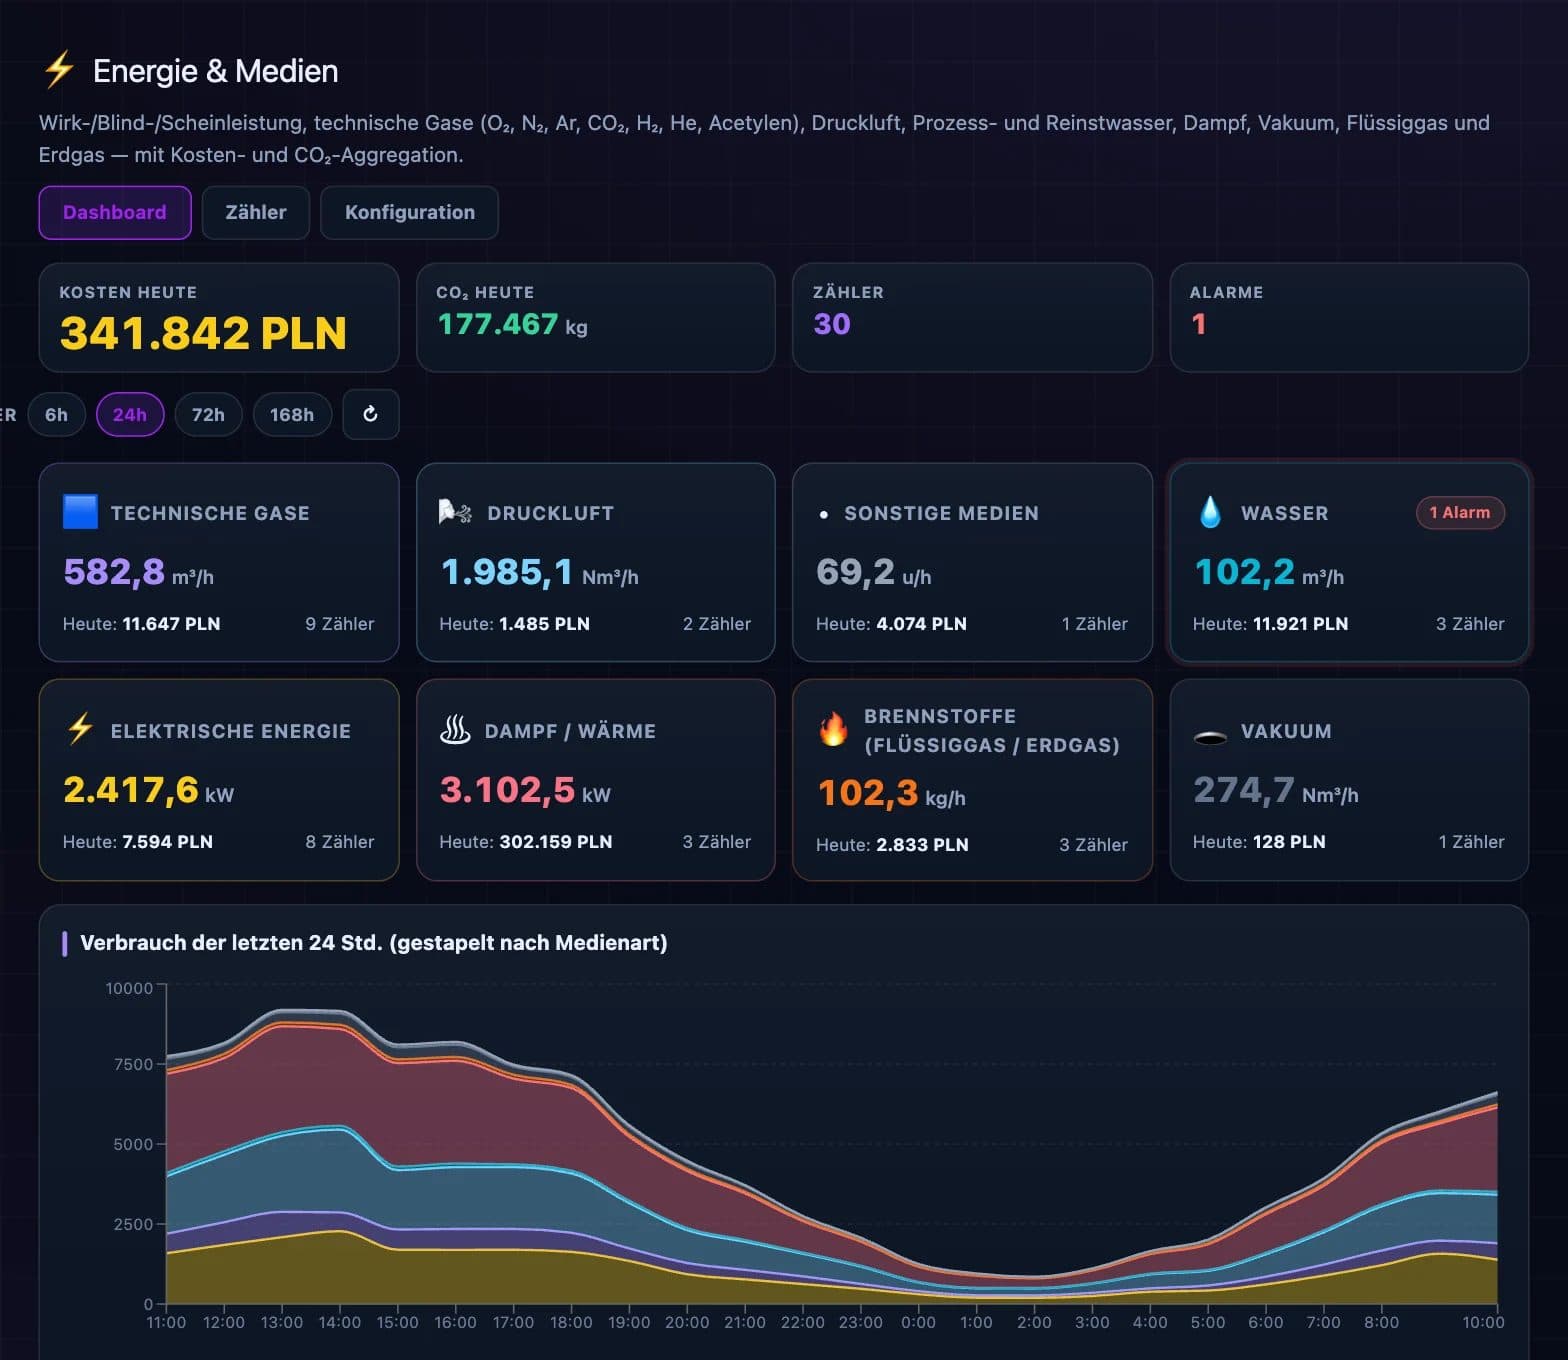Click the 9 Zähler count on Technische Gase
The width and height of the screenshot is (1568, 1360).
(x=340, y=624)
